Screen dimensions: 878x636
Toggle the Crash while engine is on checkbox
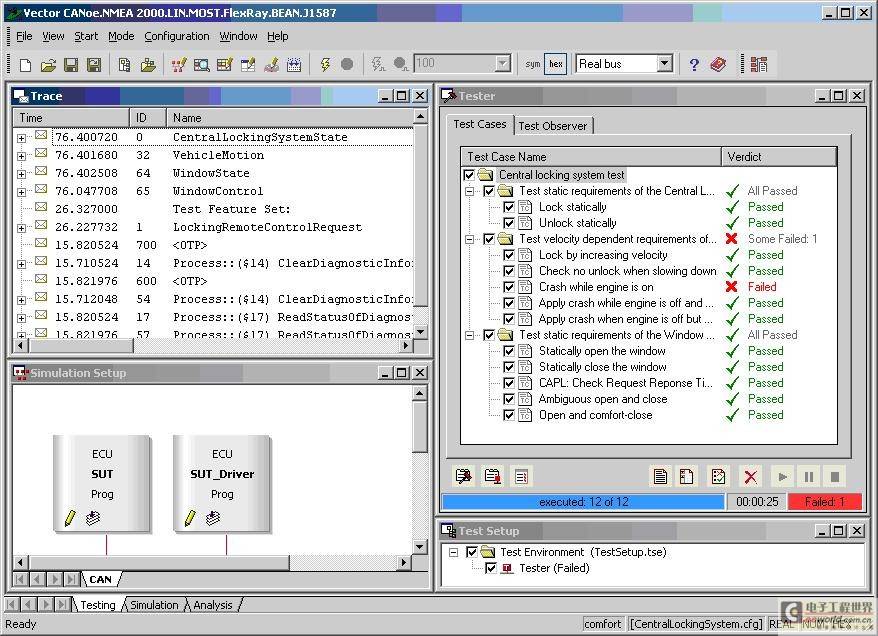(x=508, y=287)
